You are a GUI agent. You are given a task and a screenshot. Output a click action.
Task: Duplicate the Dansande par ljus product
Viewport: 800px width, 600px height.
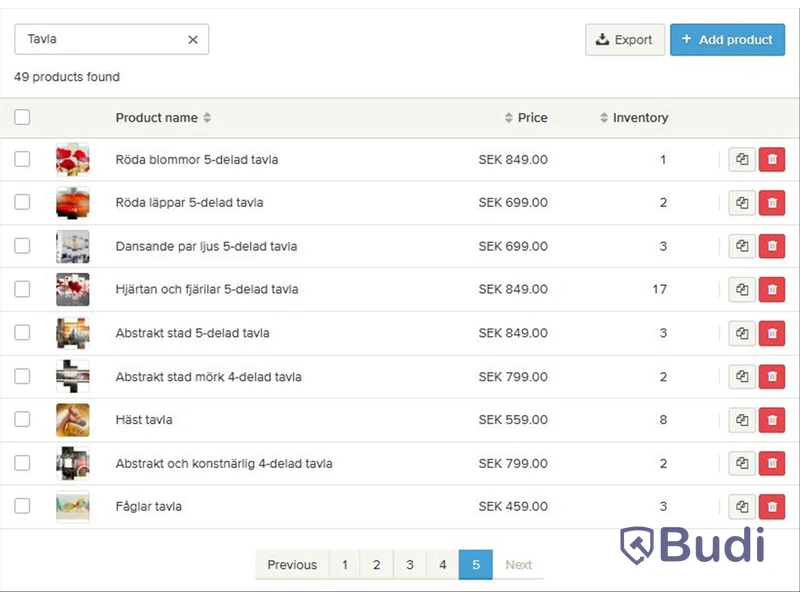(742, 246)
